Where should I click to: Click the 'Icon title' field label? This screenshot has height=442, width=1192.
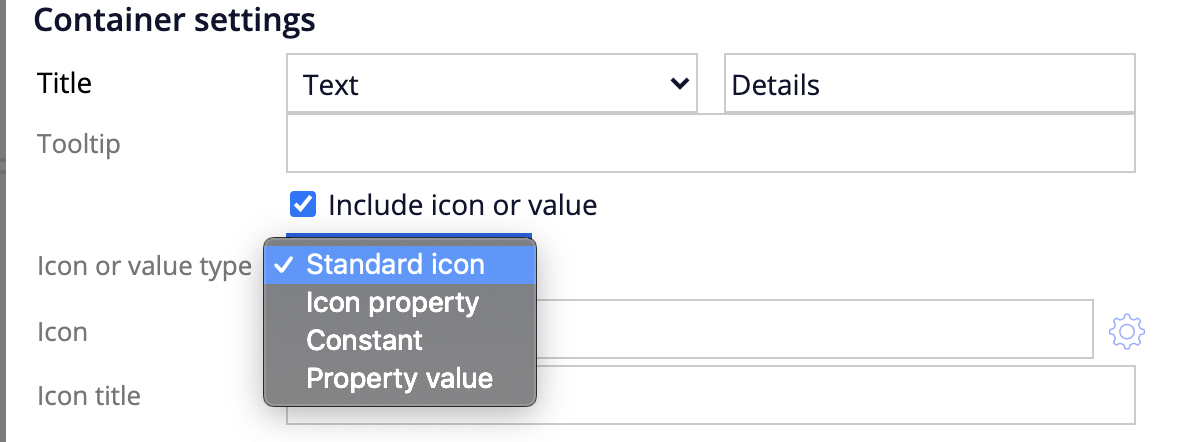point(89,396)
